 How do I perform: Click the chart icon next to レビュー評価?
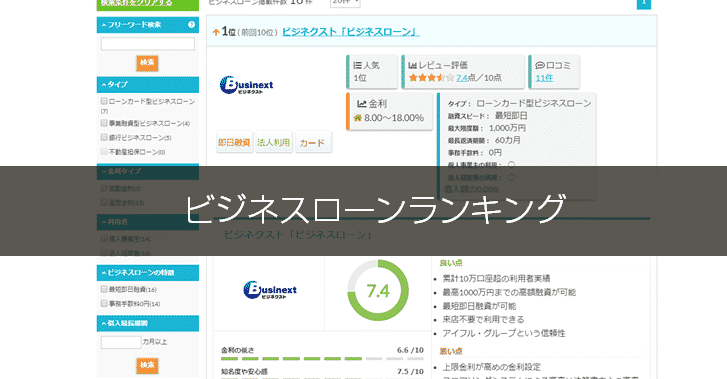413,65
